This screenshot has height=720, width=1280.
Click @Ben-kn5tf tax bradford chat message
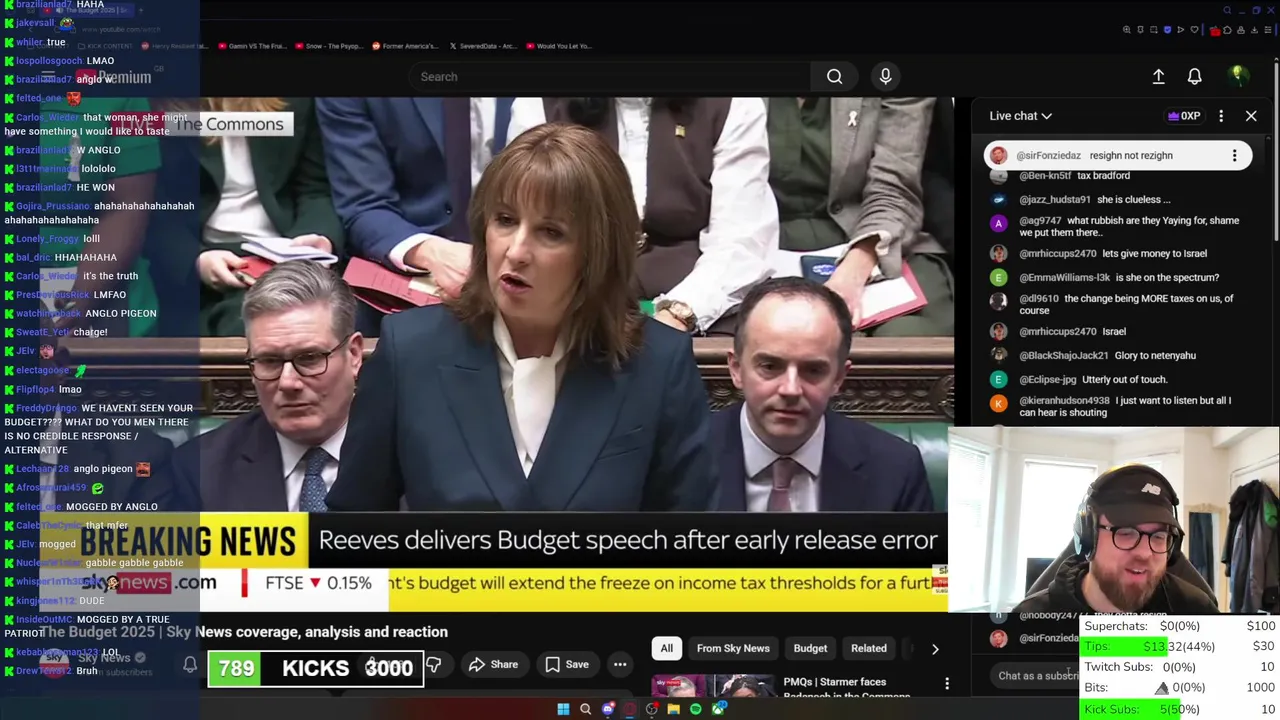[x=1075, y=176]
